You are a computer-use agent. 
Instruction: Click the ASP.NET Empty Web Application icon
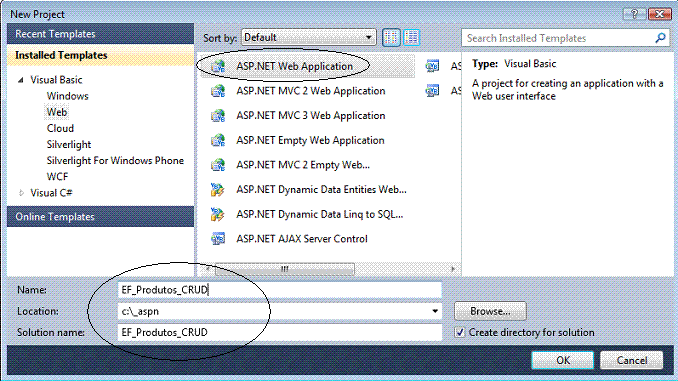pyautogui.click(x=218, y=140)
